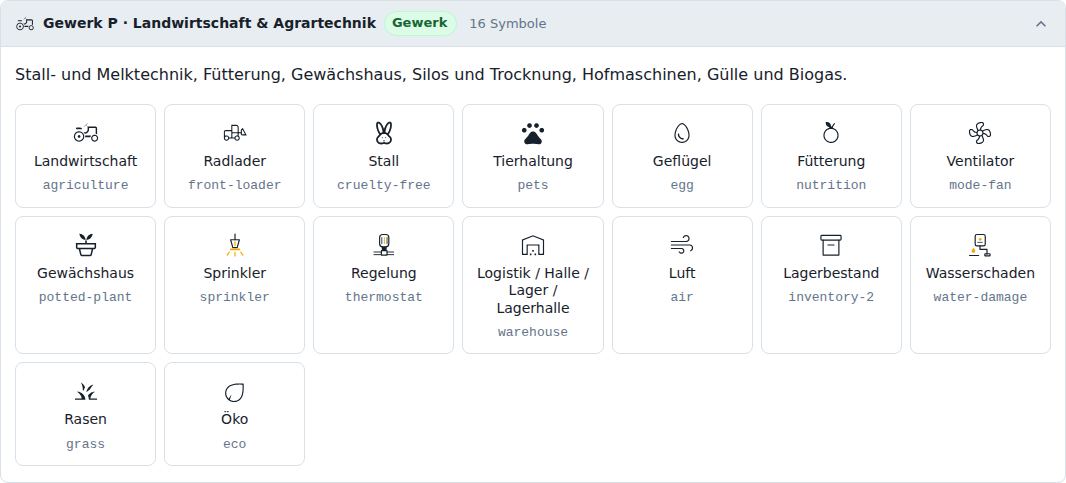The height and width of the screenshot is (483, 1066).
Task: Click the 'agriculture' code label
Action: [x=86, y=185]
